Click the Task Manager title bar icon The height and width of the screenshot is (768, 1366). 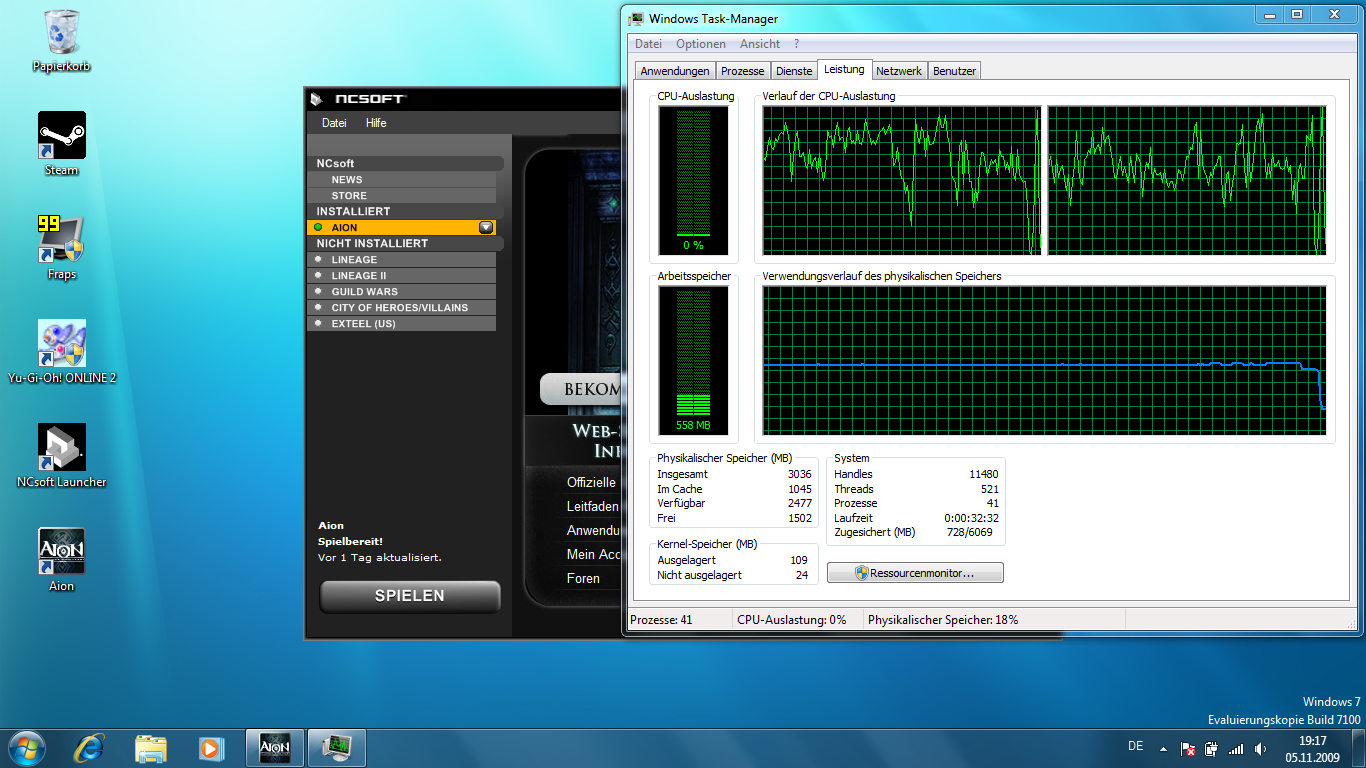[x=637, y=18]
